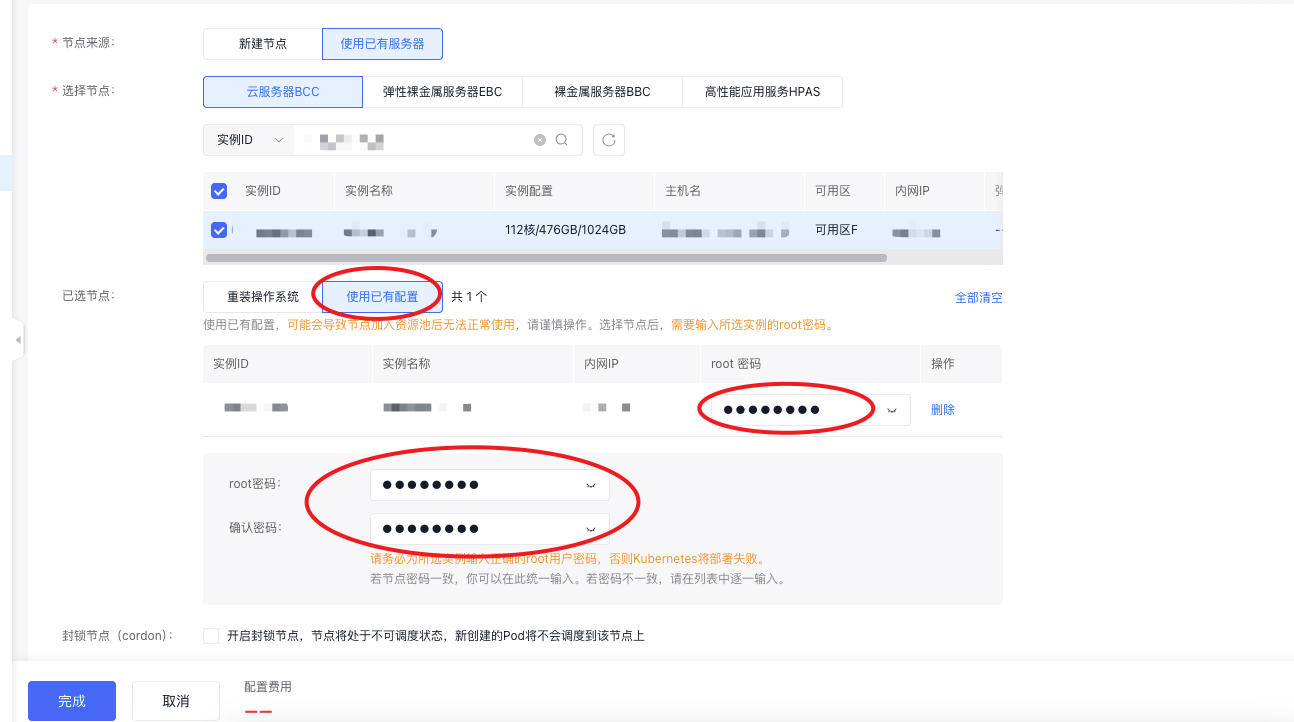Screen dimensions: 1294x722
Task: Click the 删除 link in the selected node row
Action: coord(942,410)
